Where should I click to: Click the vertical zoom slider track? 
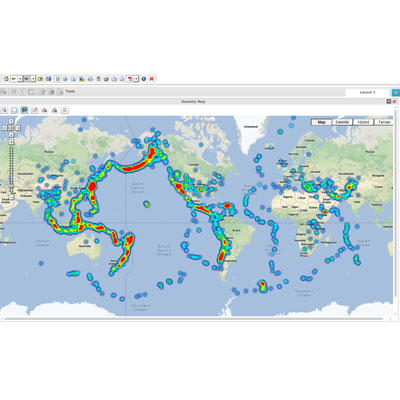click(11, 170)
